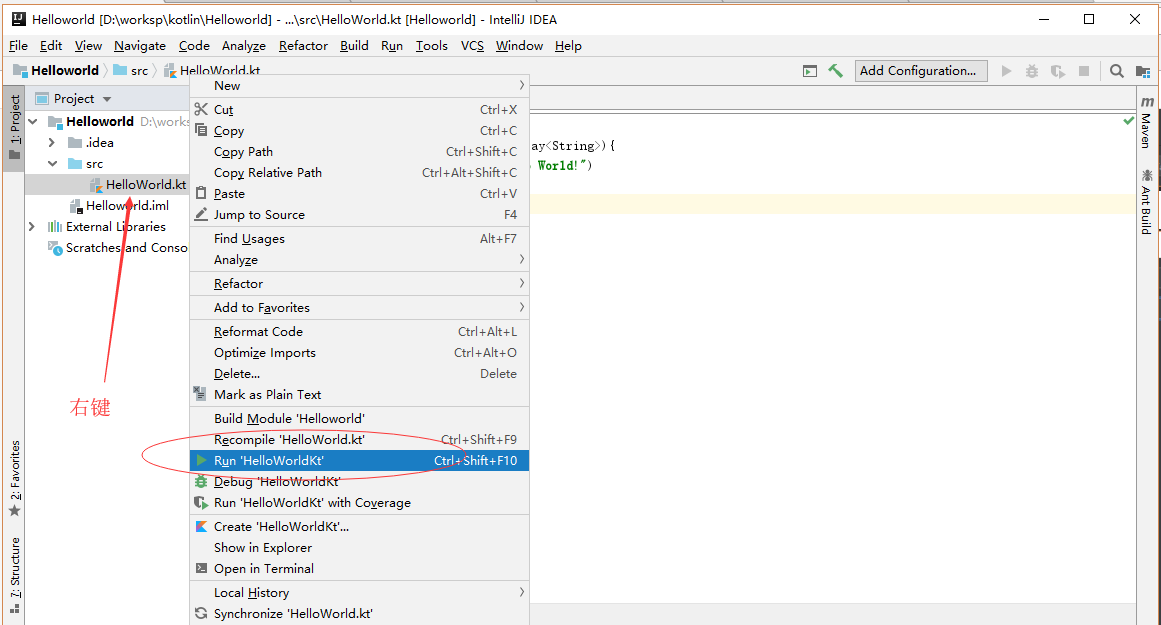Collapse the Helloworld root node
The image size is (1161, 625).
point(33,121)
